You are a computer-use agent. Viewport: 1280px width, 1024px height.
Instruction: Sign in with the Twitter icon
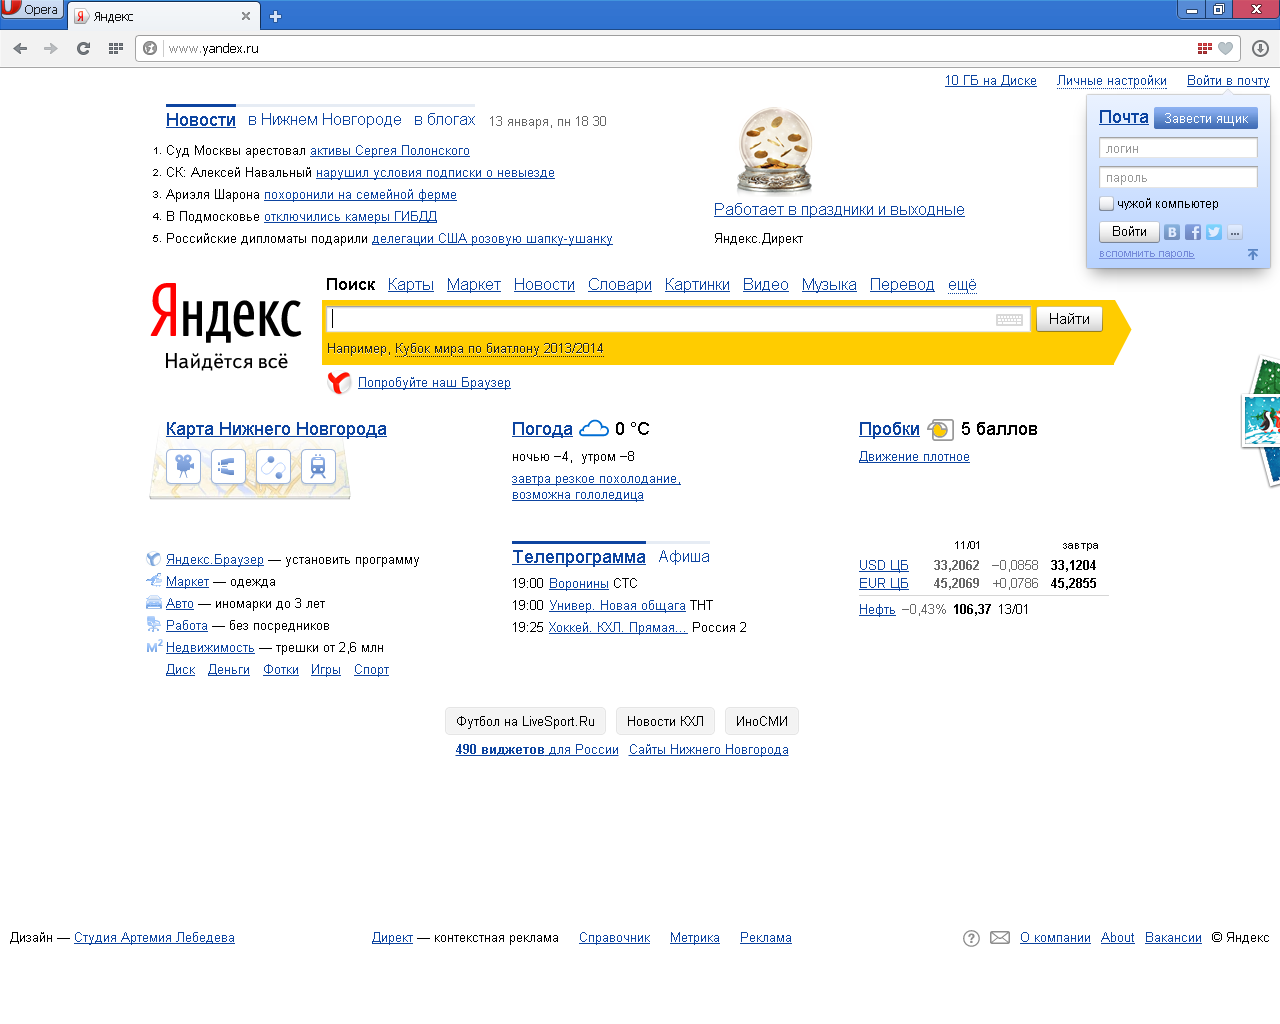point(1213,232)
